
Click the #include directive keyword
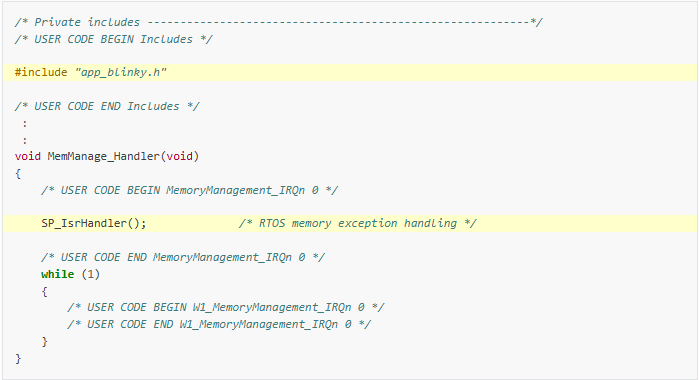click(41, 72)
